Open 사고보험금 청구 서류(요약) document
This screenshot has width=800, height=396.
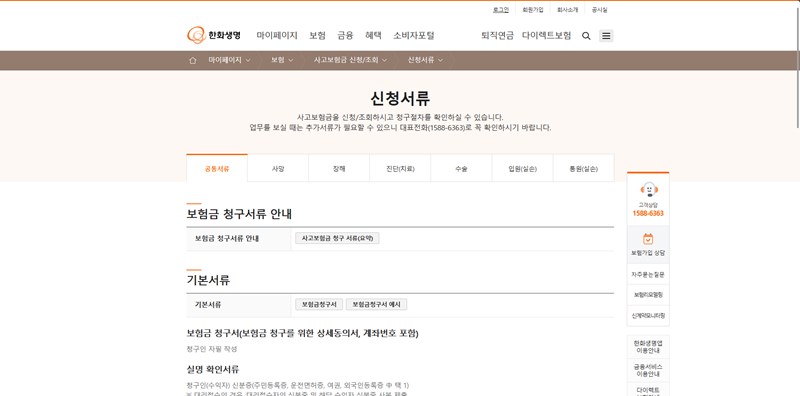337,238
